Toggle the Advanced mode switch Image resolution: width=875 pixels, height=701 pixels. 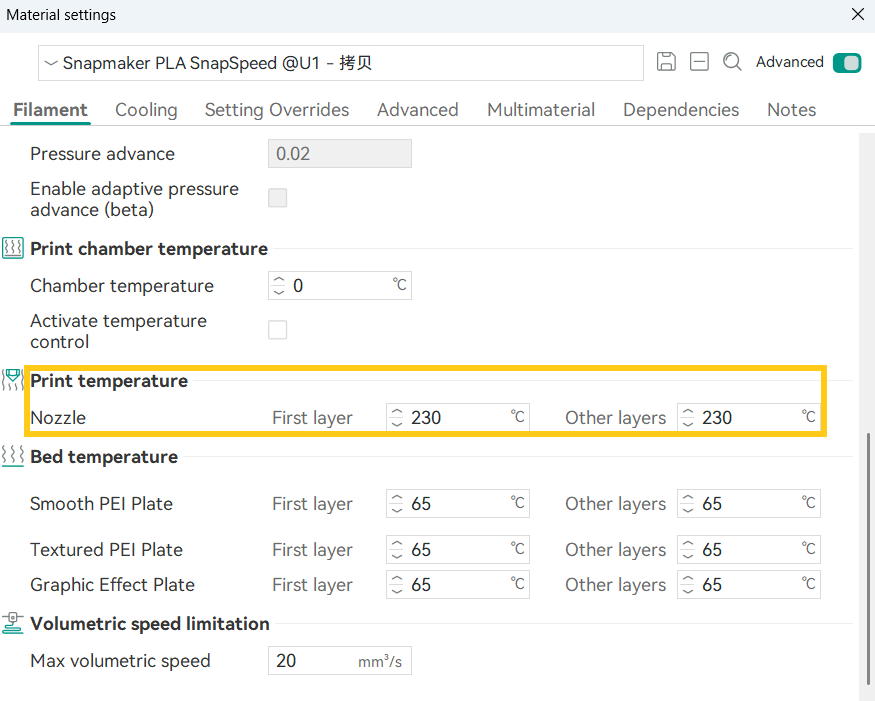coord(847,63)
